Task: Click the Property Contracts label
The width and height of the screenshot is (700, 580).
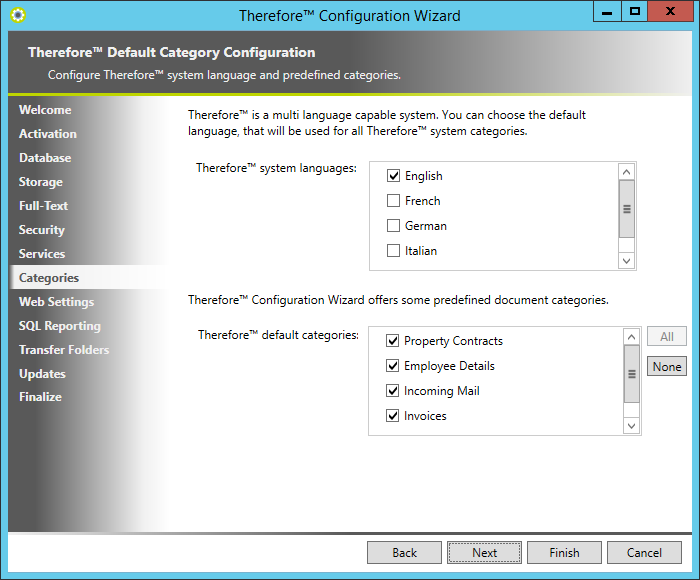Action: (x=453, y=341)
